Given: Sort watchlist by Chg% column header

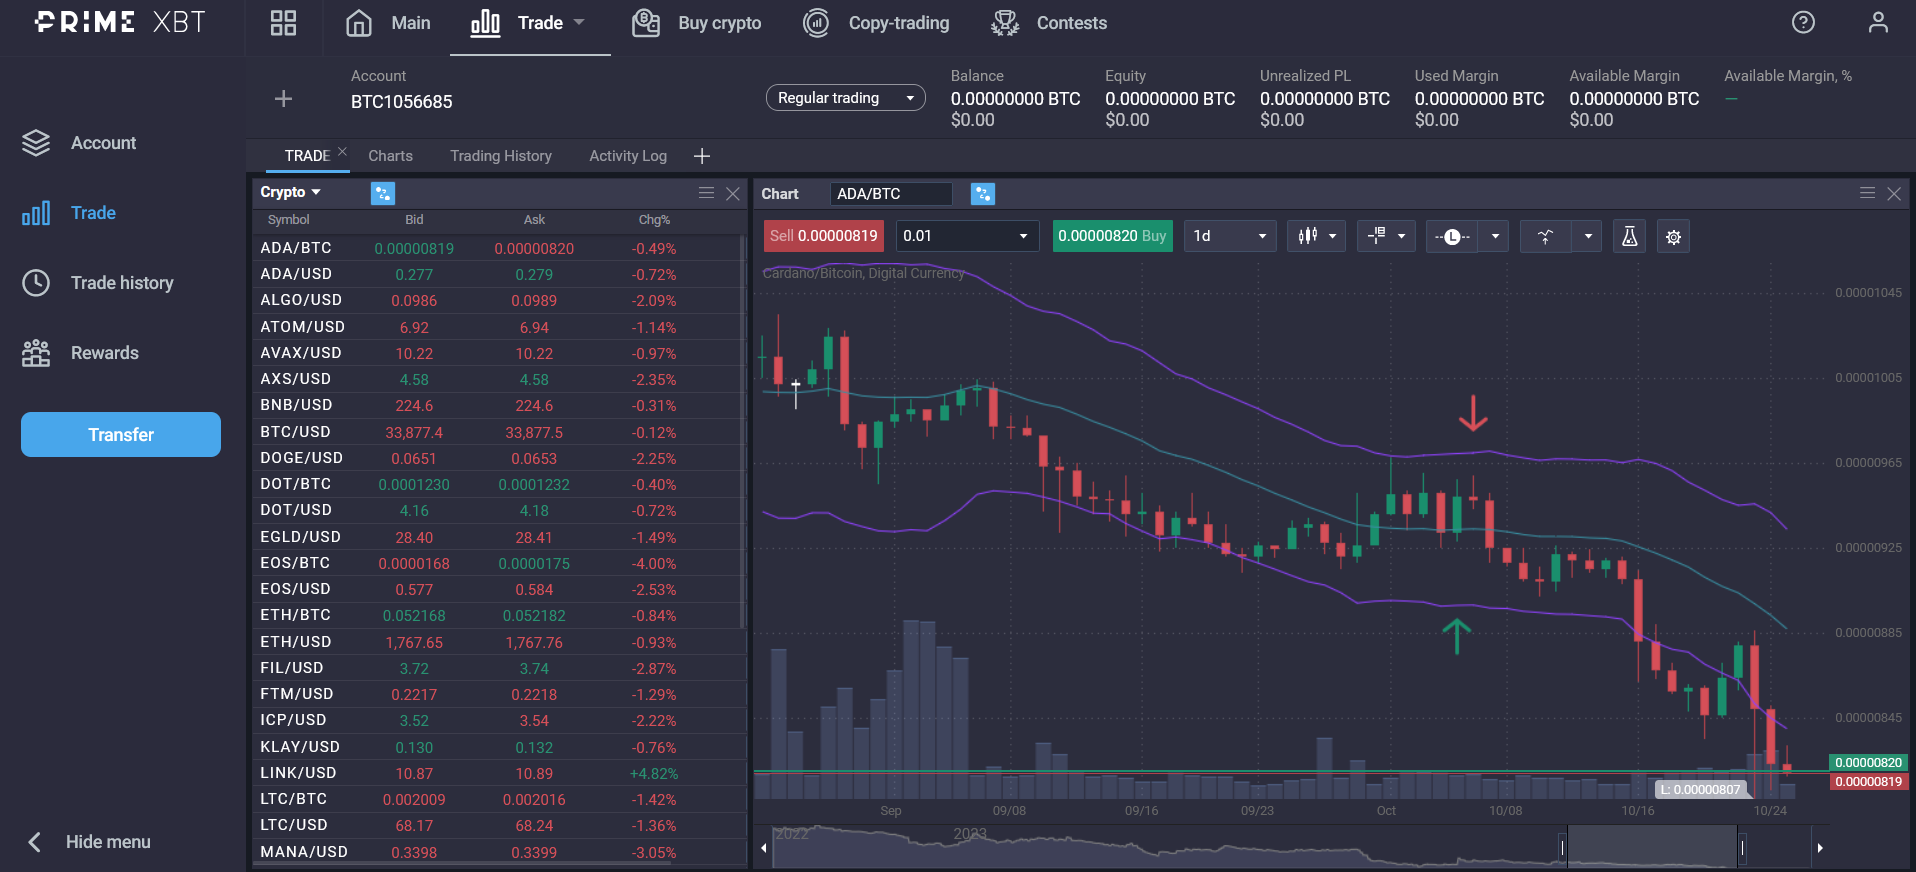Looking at the screenshot, I should [x=654, y=220].
